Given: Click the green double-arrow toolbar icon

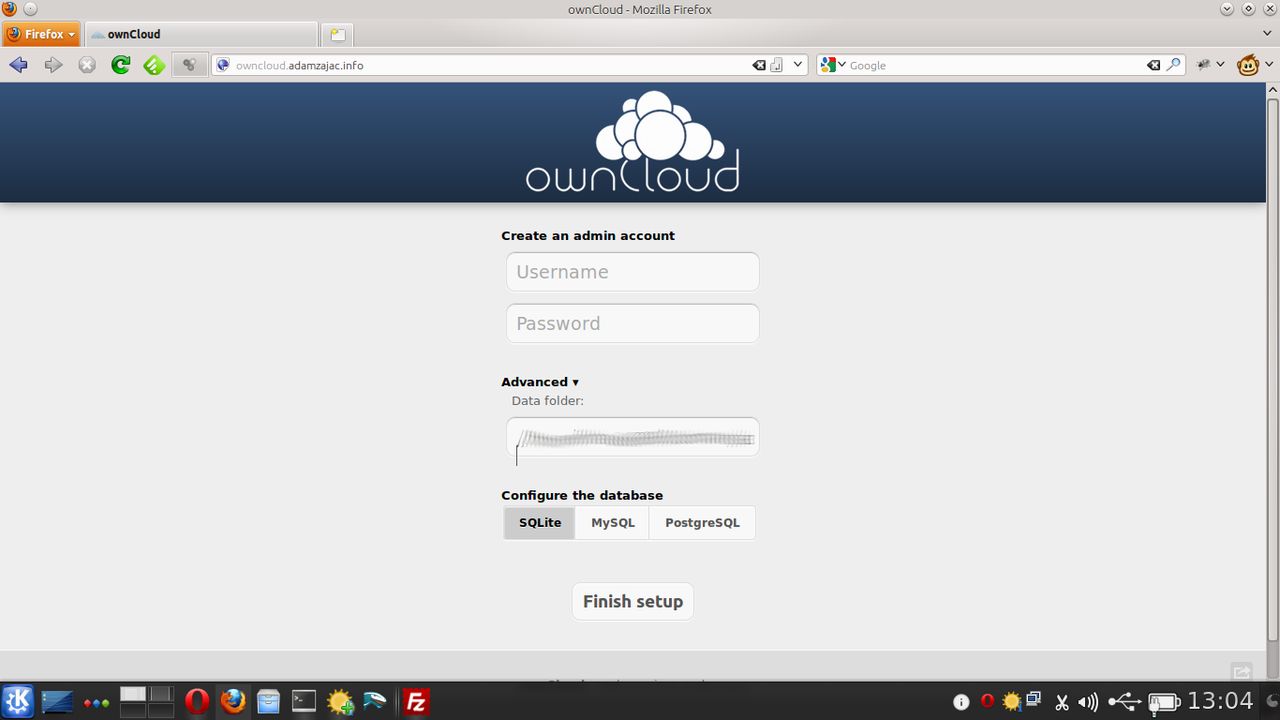Looking at the screenshot, I should click(x=154, y=65).
